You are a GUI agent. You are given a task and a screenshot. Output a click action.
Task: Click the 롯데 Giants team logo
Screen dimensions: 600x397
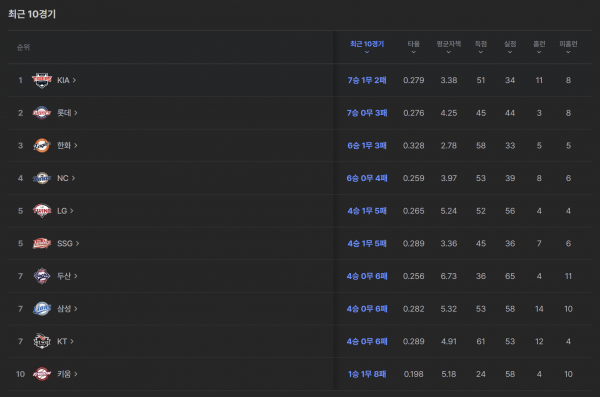point(42,113)
